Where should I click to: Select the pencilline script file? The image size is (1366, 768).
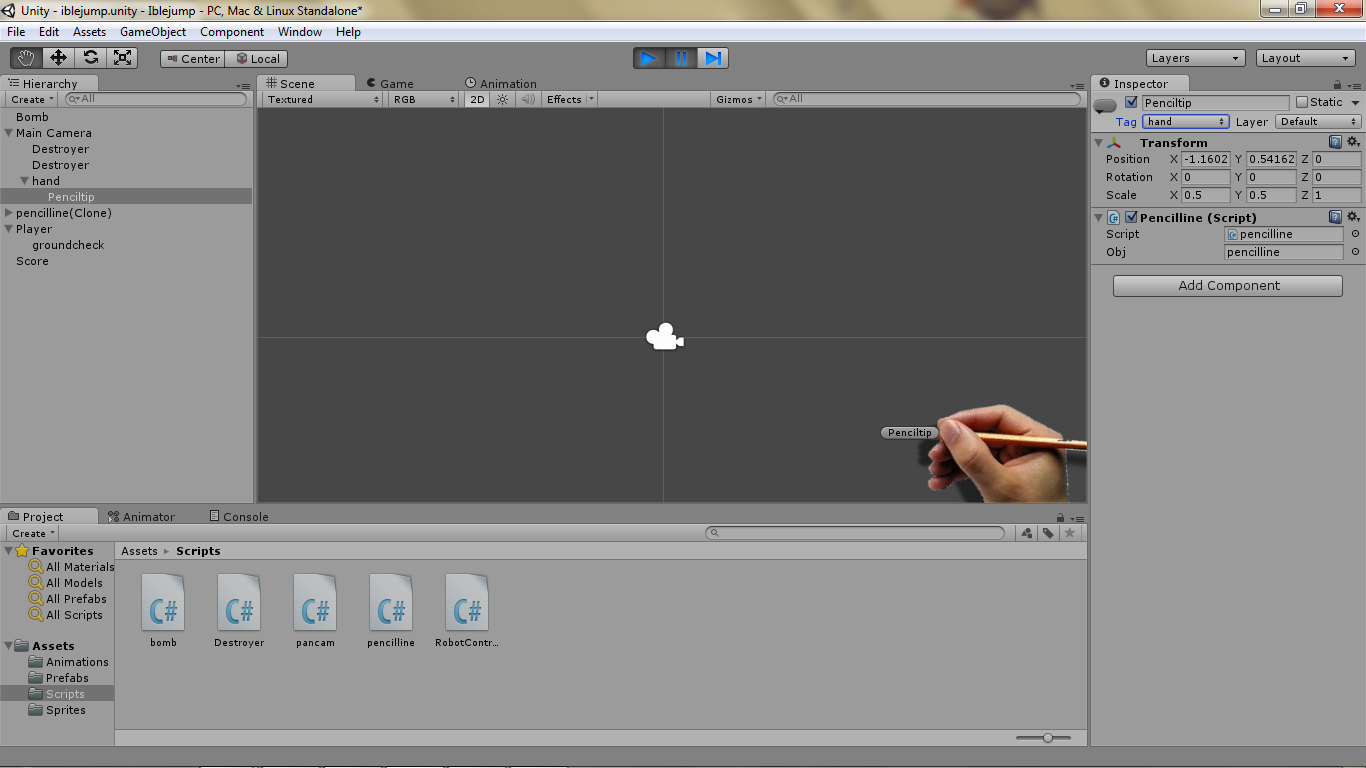pos(391,610)
